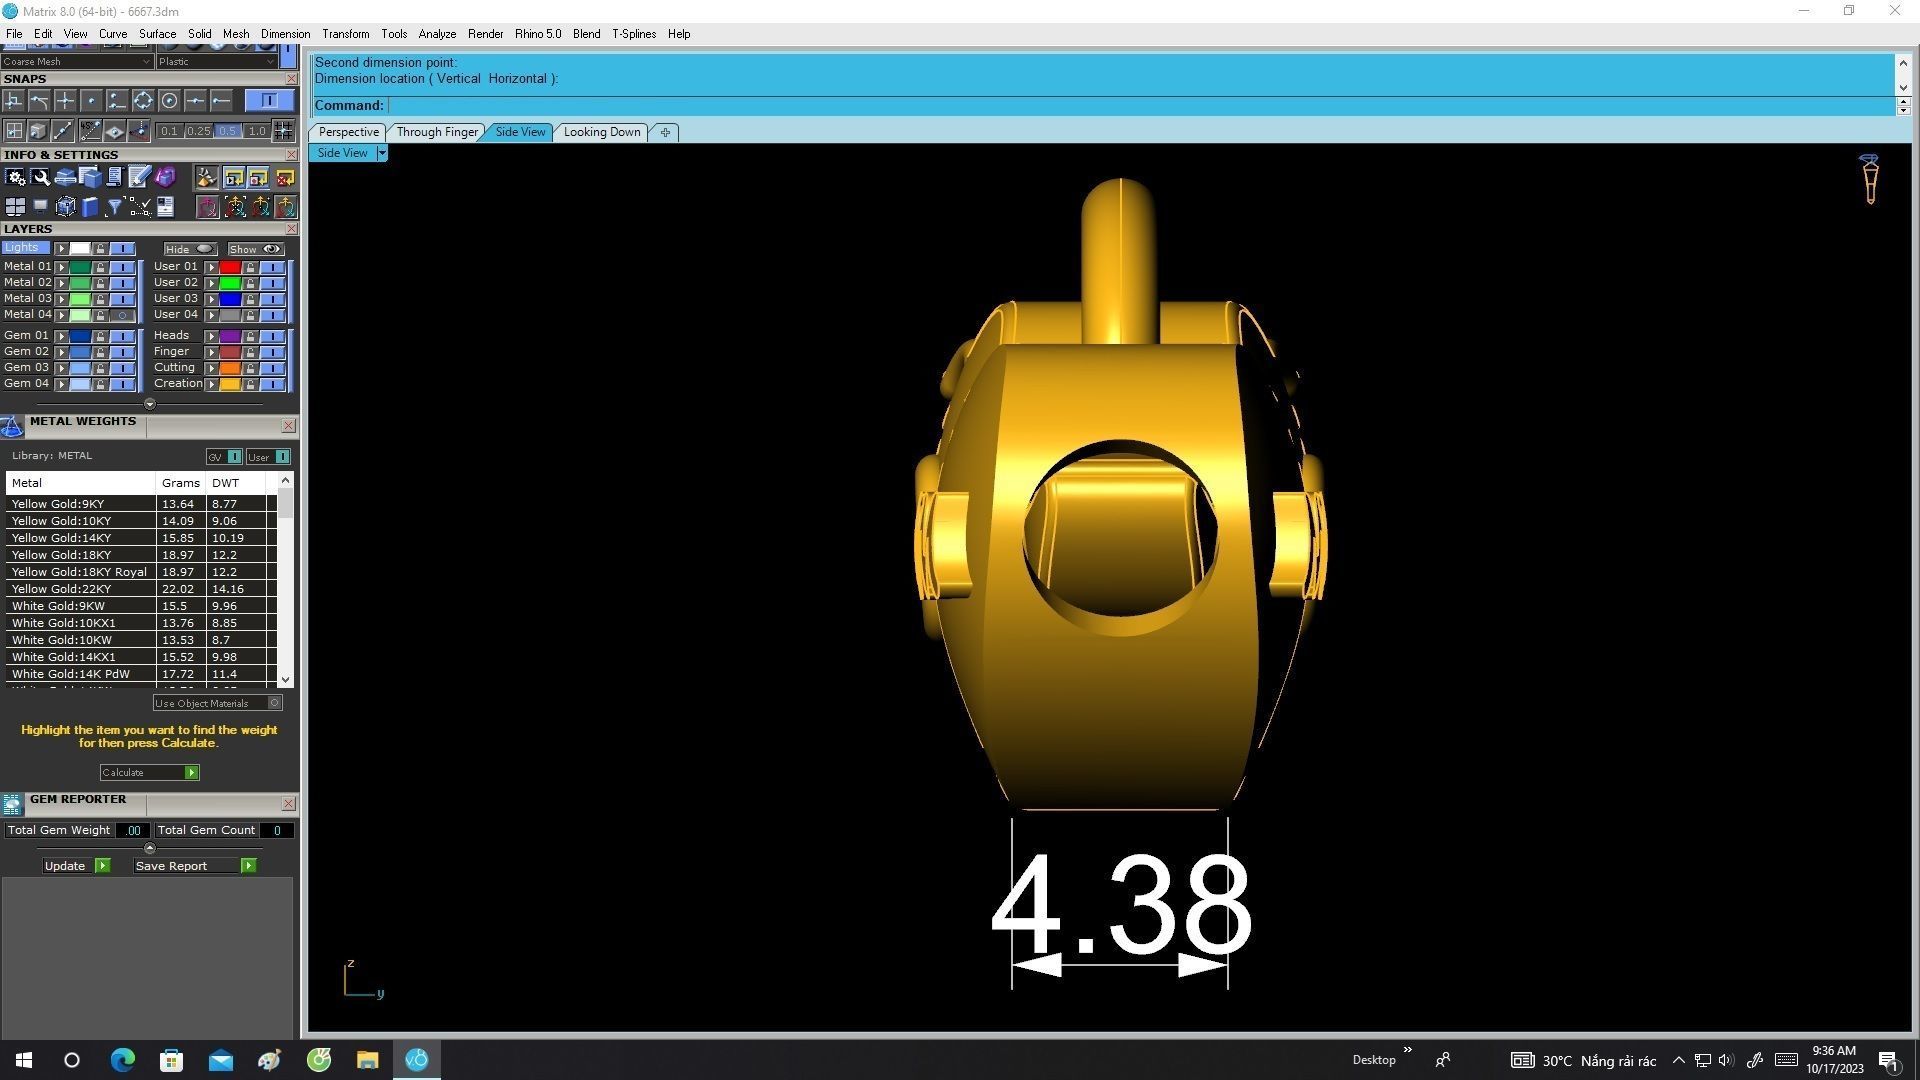Click the gears options icon
Image resolution: width=1920 pixels, height=1080 pixels.
(15, 178)
